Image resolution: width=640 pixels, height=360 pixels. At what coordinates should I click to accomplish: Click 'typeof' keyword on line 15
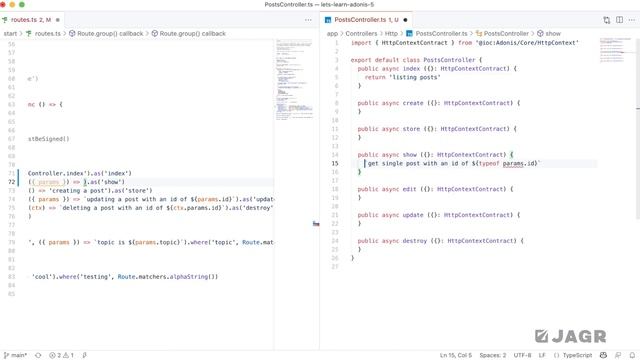(489, 163)
